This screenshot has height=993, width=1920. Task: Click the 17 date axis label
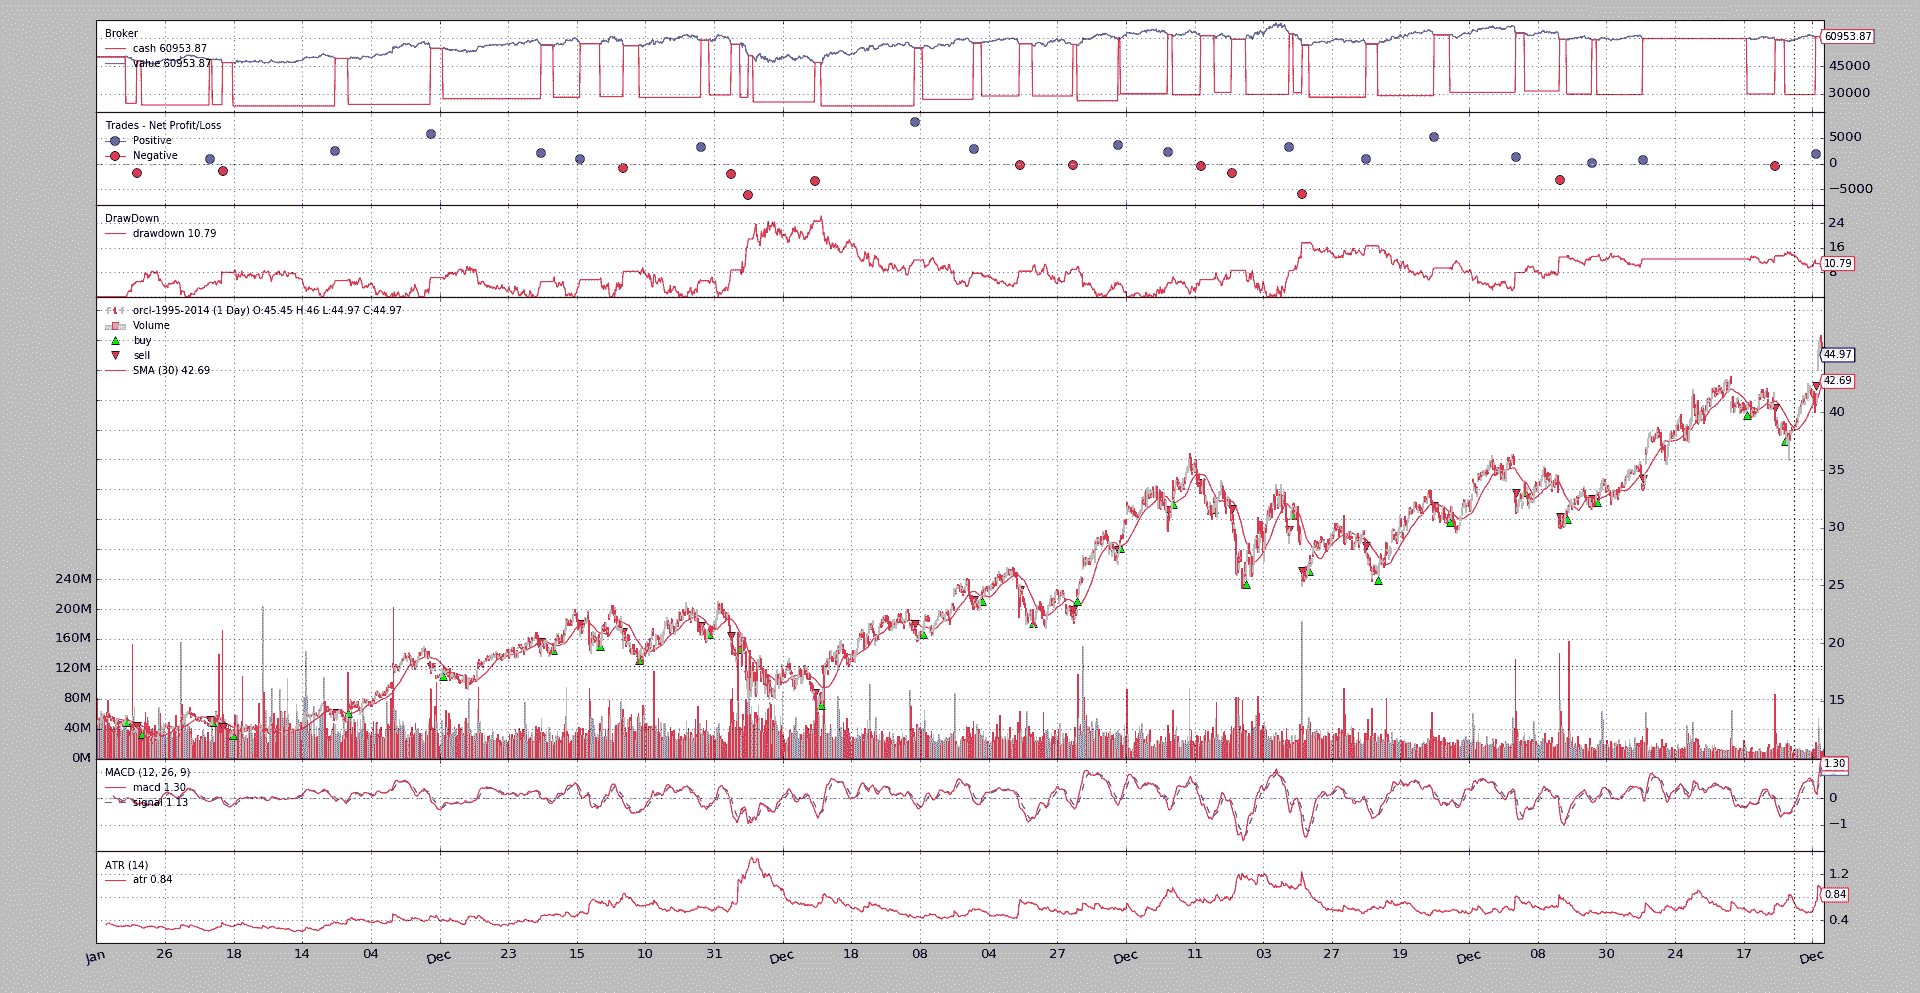coord(1744,954)
